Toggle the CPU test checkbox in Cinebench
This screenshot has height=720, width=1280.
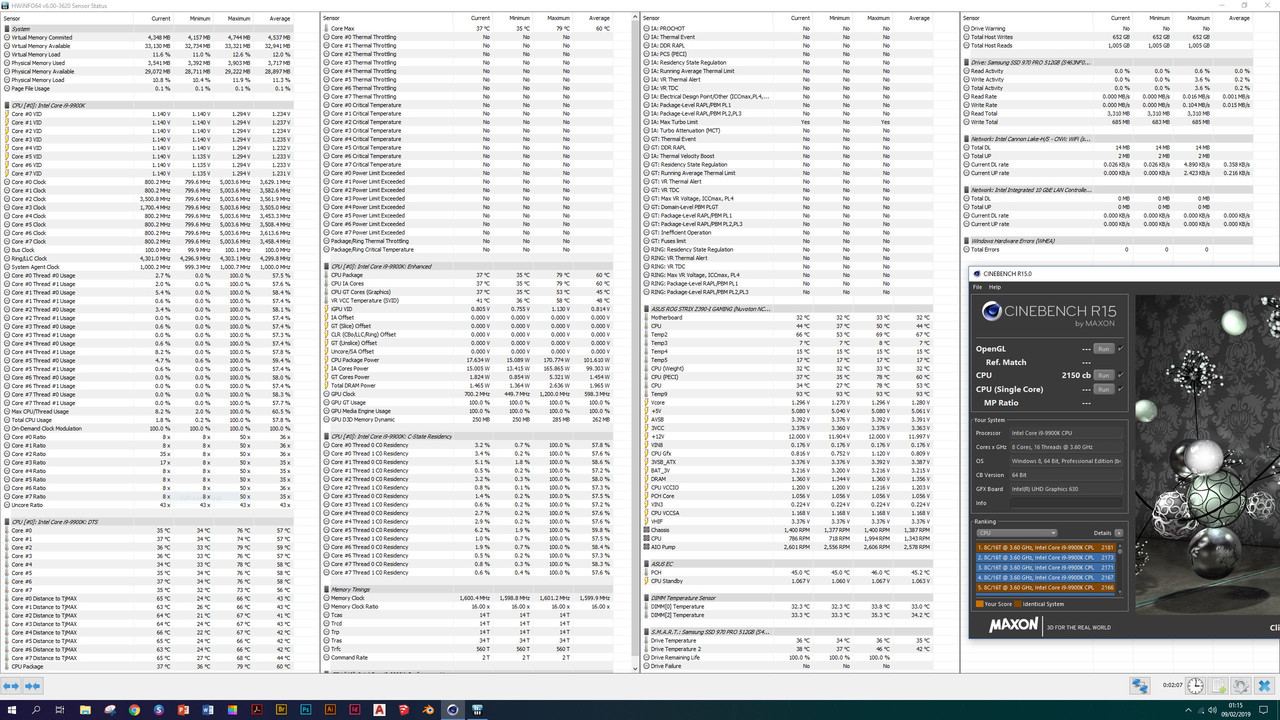(1120, 375)
